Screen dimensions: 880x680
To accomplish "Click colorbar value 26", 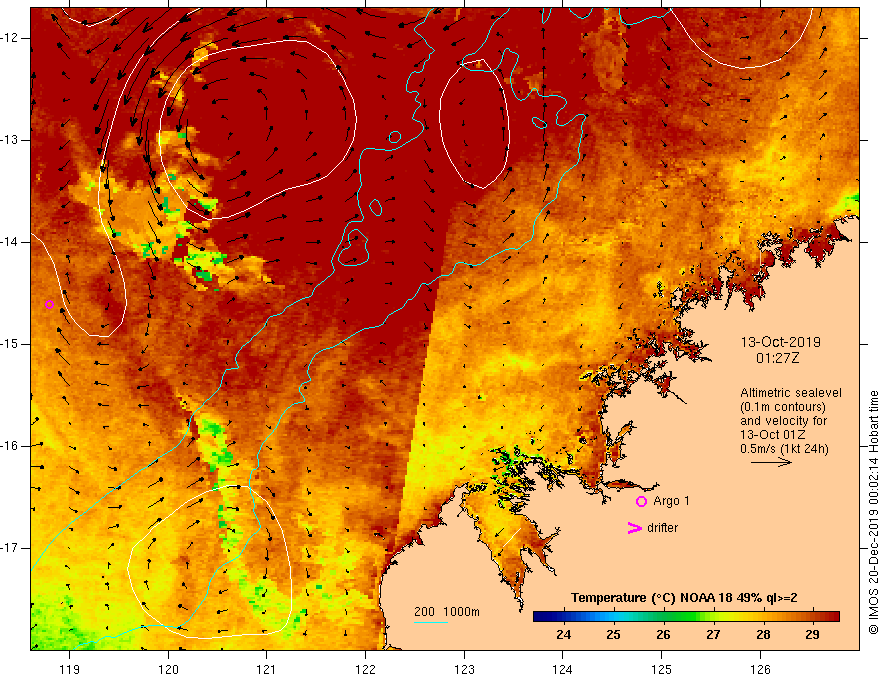I will click(663, 635).
